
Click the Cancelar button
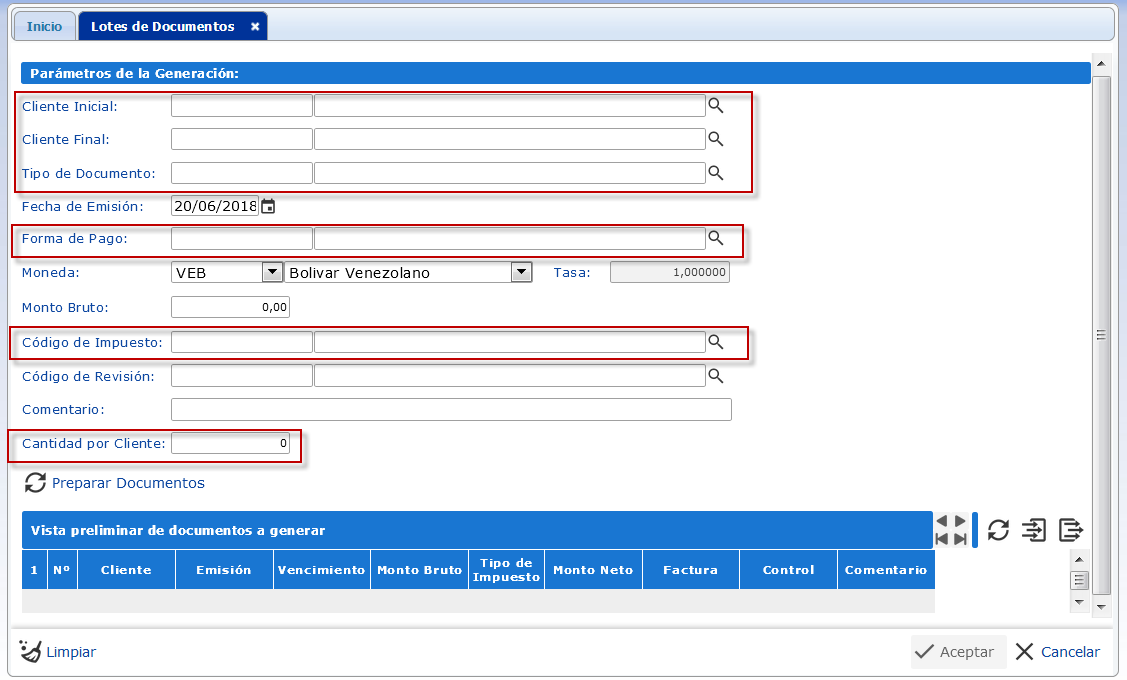point(1058,652)
